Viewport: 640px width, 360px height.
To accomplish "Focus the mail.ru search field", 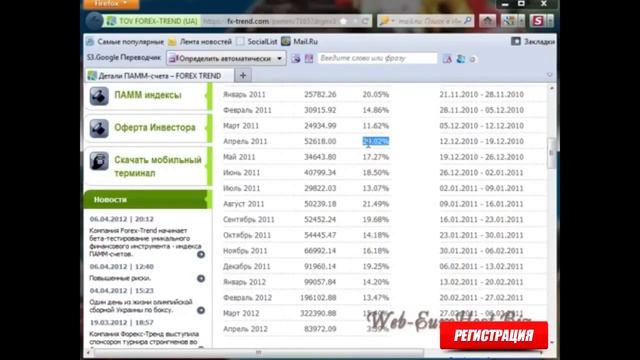I will click(x=430, y=21).
